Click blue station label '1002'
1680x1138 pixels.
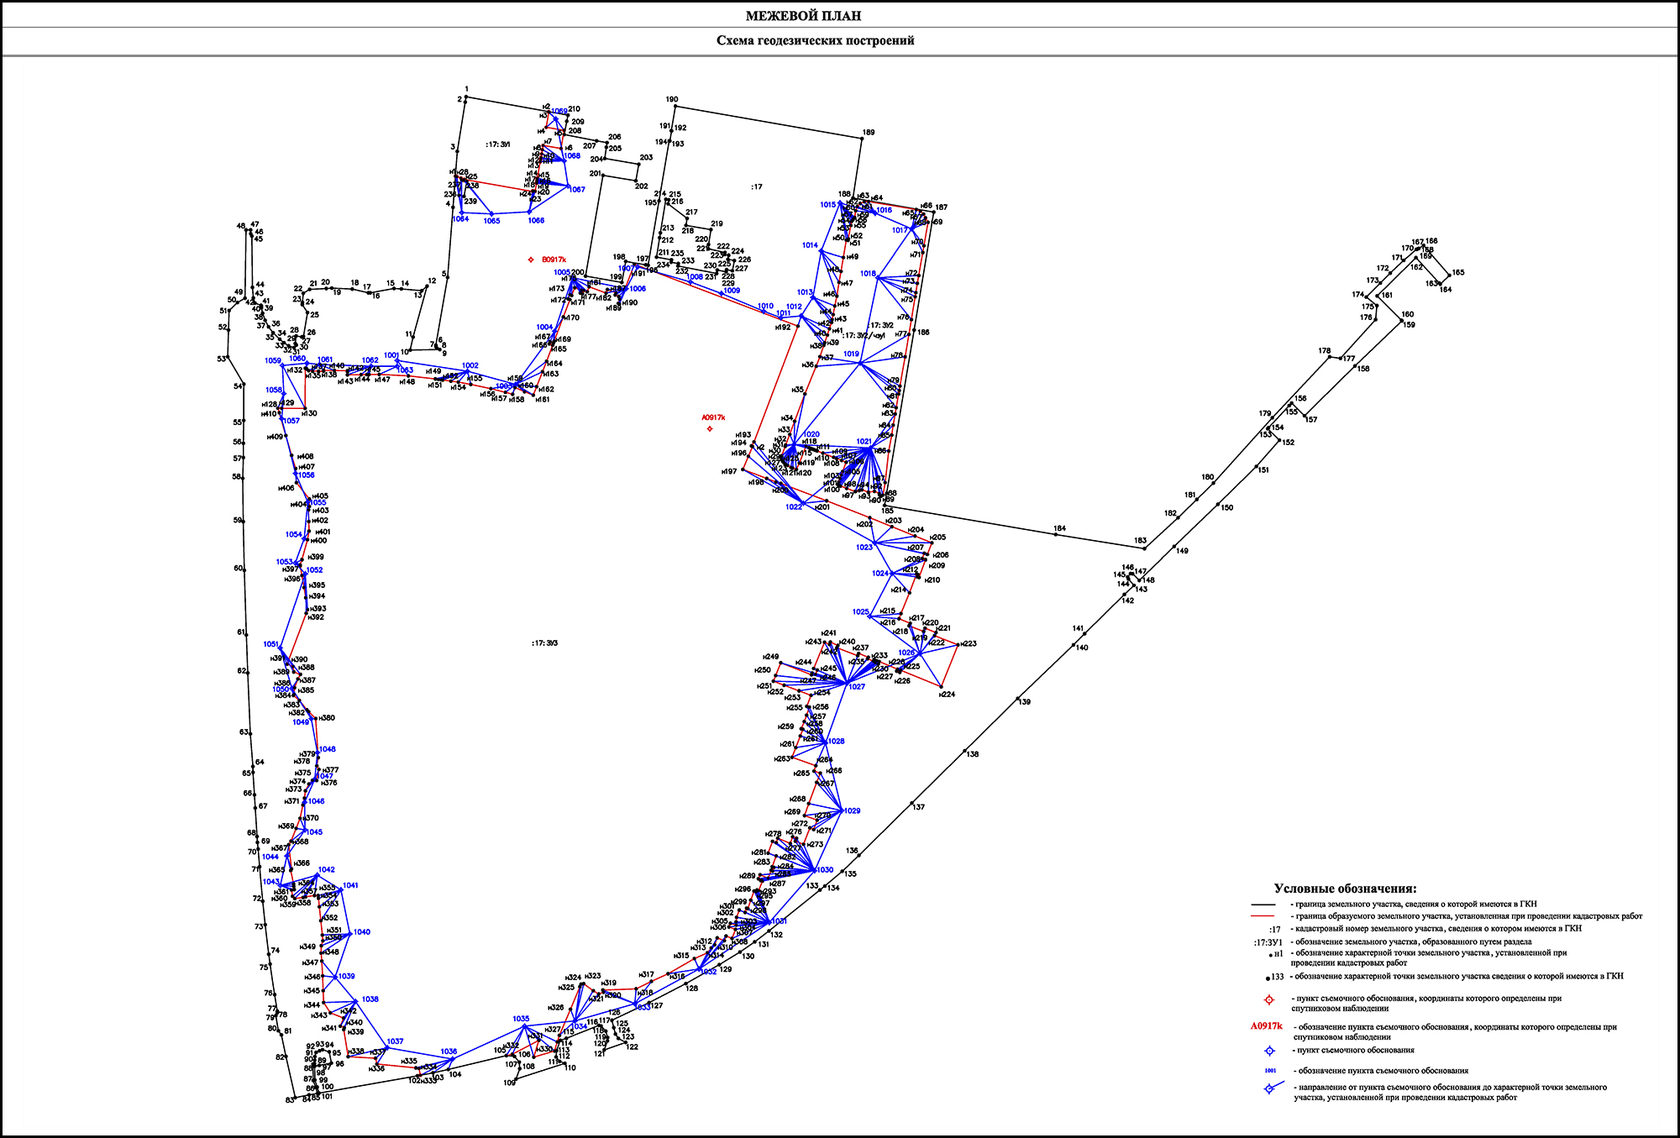[x=470, y=366]
